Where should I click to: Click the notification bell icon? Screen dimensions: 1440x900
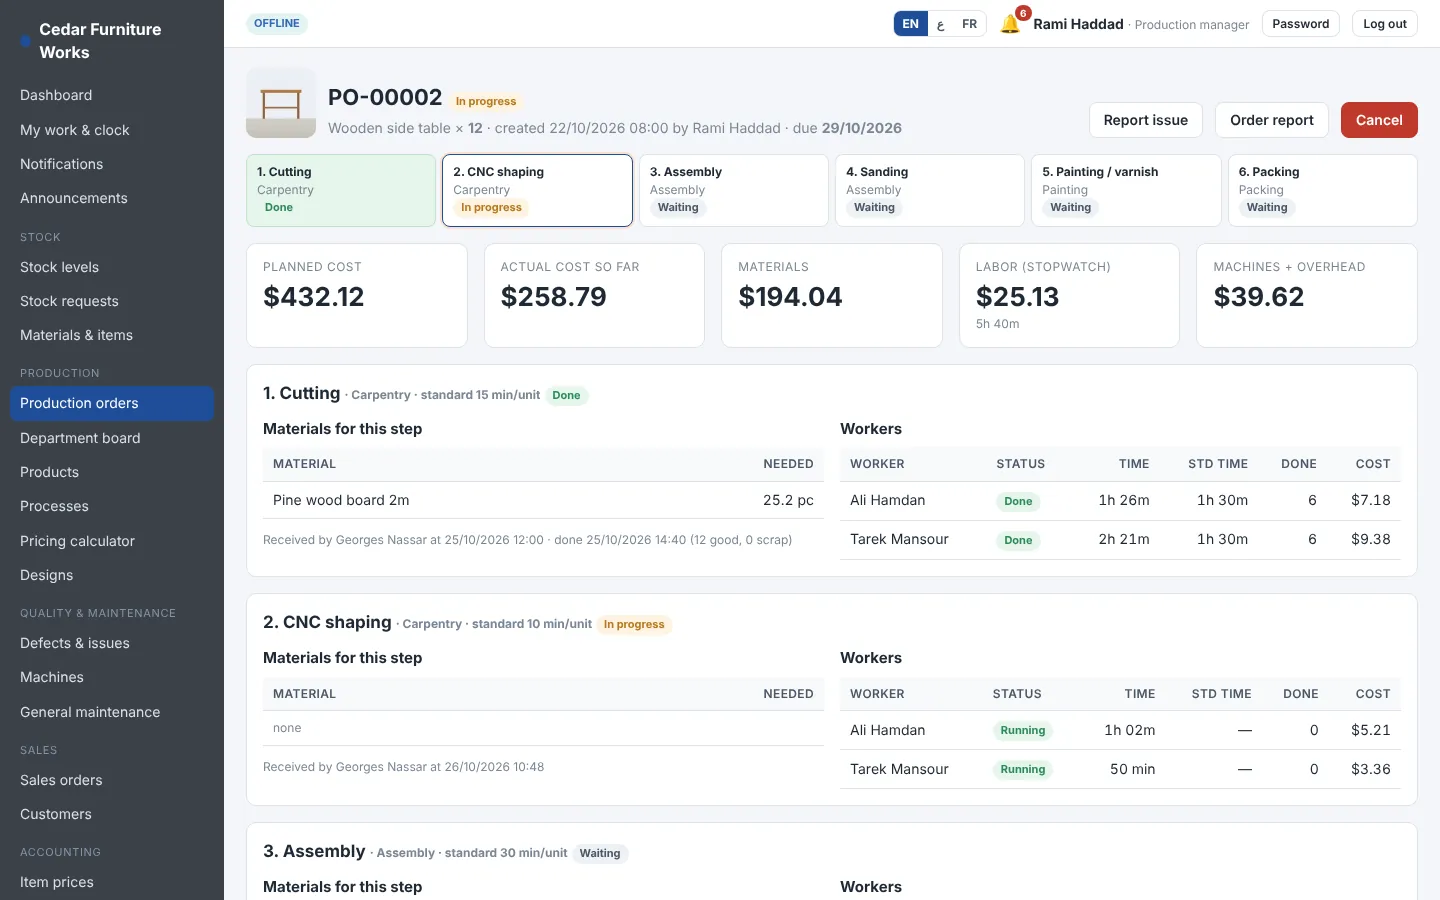tap(1010, 24)
